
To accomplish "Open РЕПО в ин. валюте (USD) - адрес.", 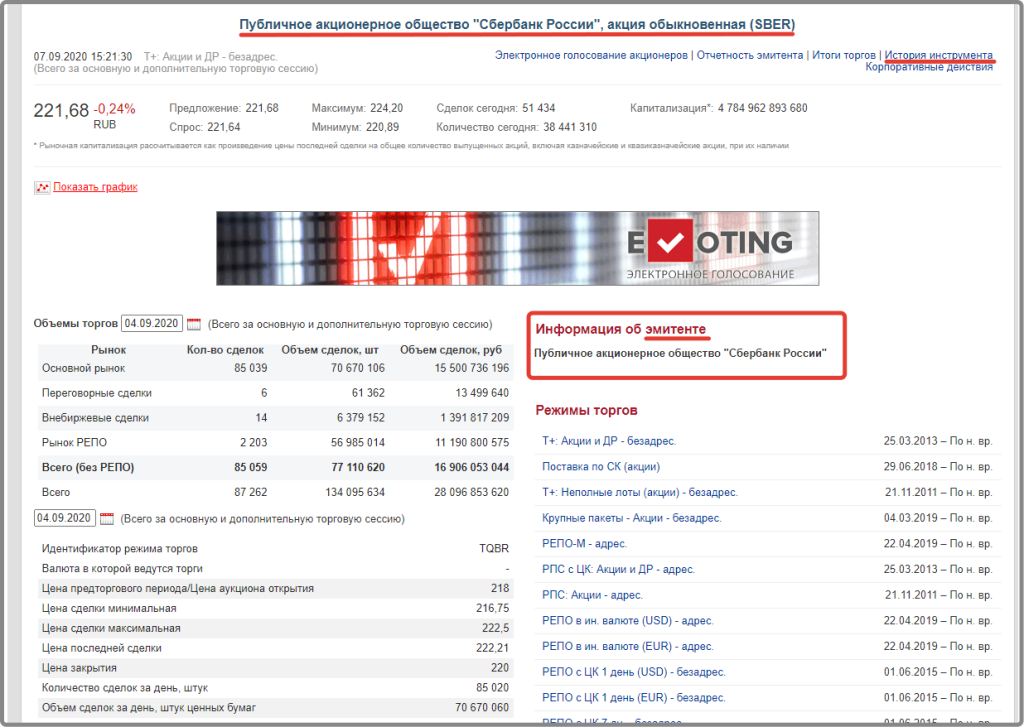I will click(627, 621).
